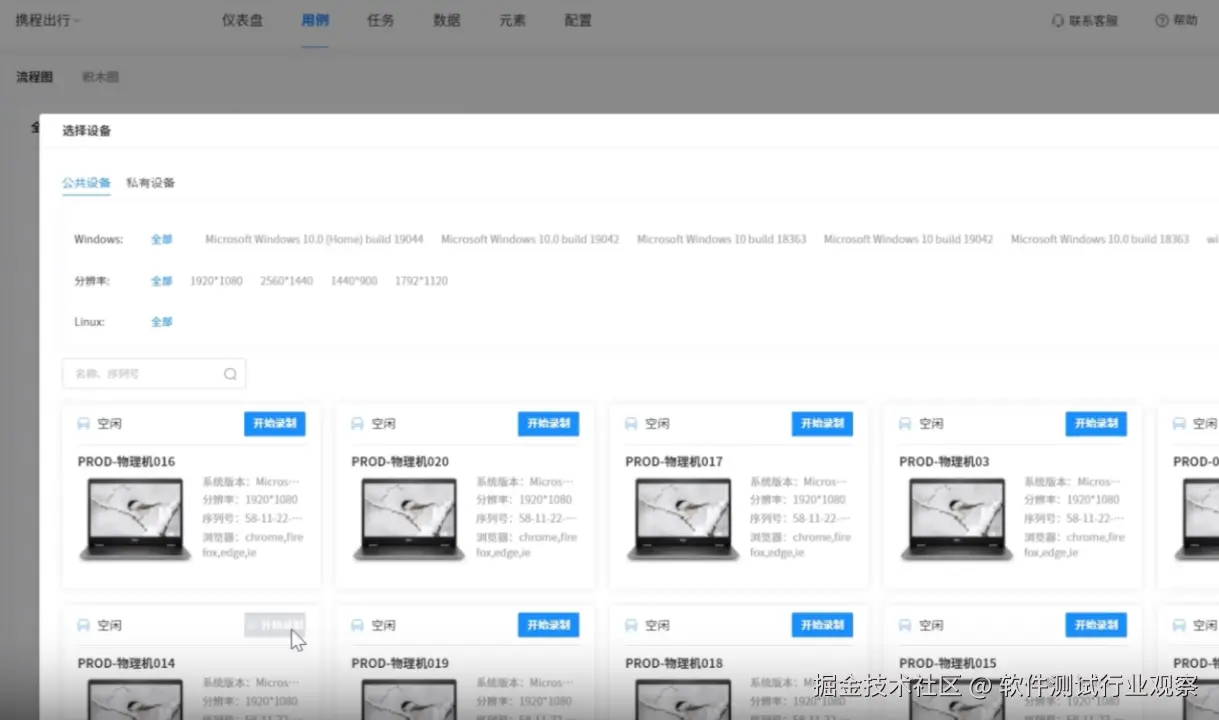Viewport: 1219px width, 720px height.
Task: Click the device icon beside 空闲 on PROD-物理机015 card
Action: (x=905, y=625)
